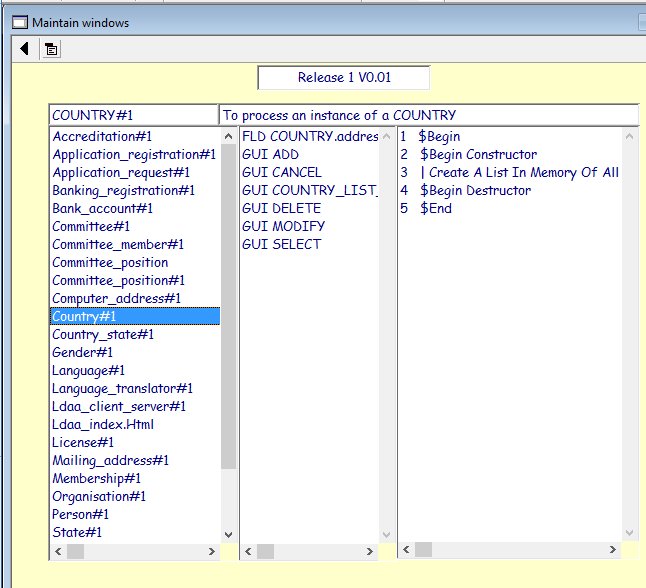This screenshot has height=588, width=646.
Task: Select the GUI ADD event
Action: [270, 154]
